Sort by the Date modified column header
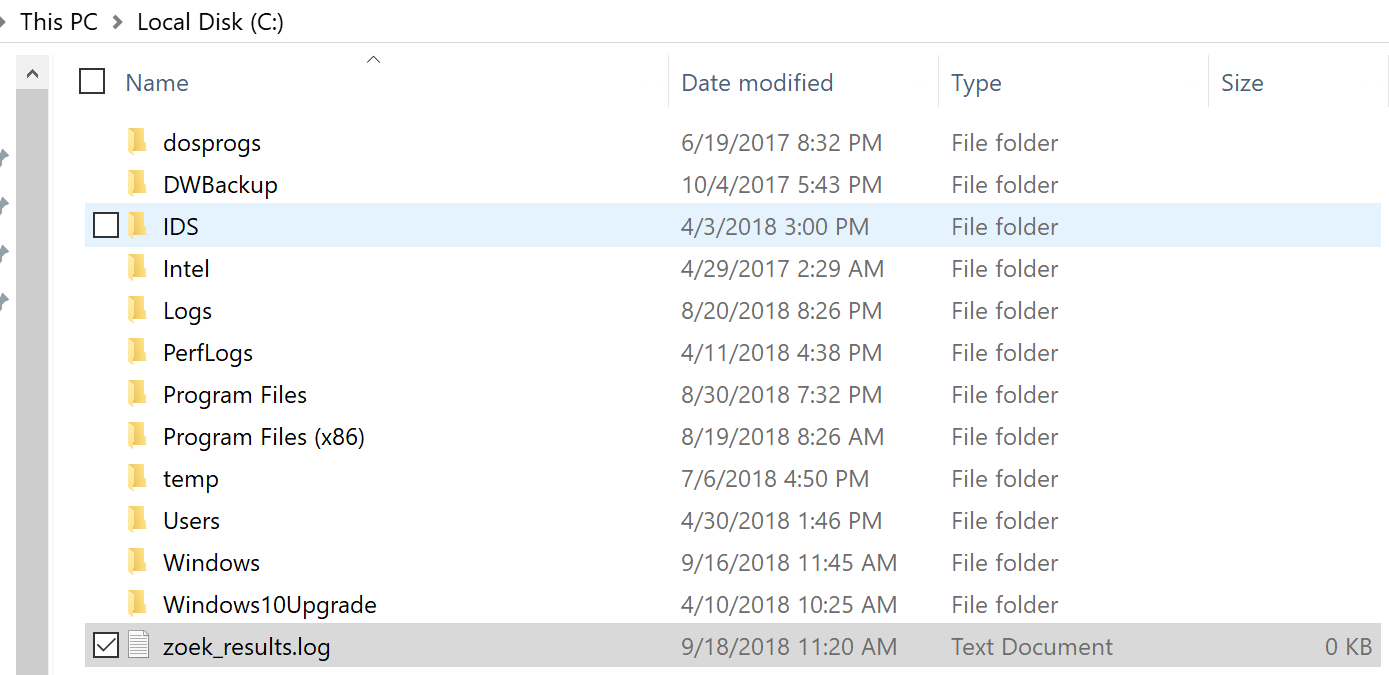Screen dimensions: 1389x675 [757, 83]
